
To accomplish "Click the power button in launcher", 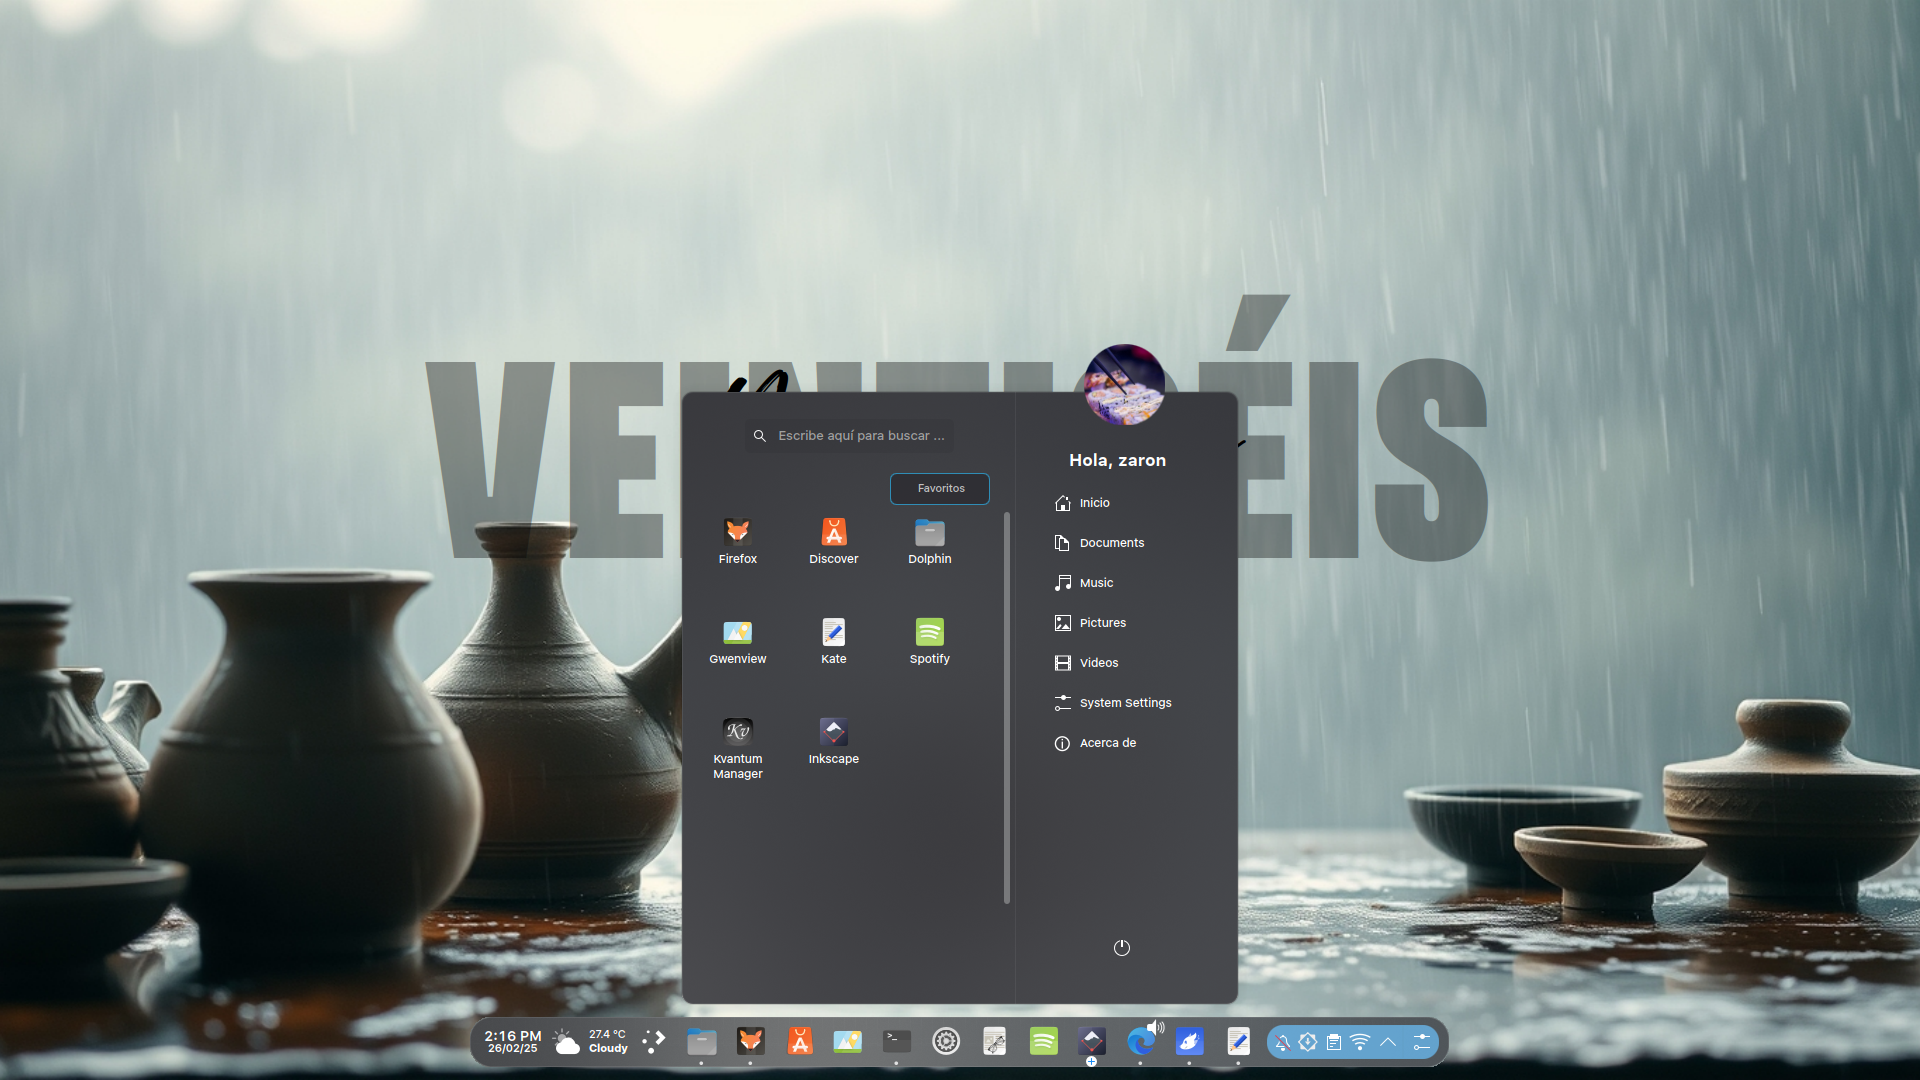I will tap(1122, 948).
